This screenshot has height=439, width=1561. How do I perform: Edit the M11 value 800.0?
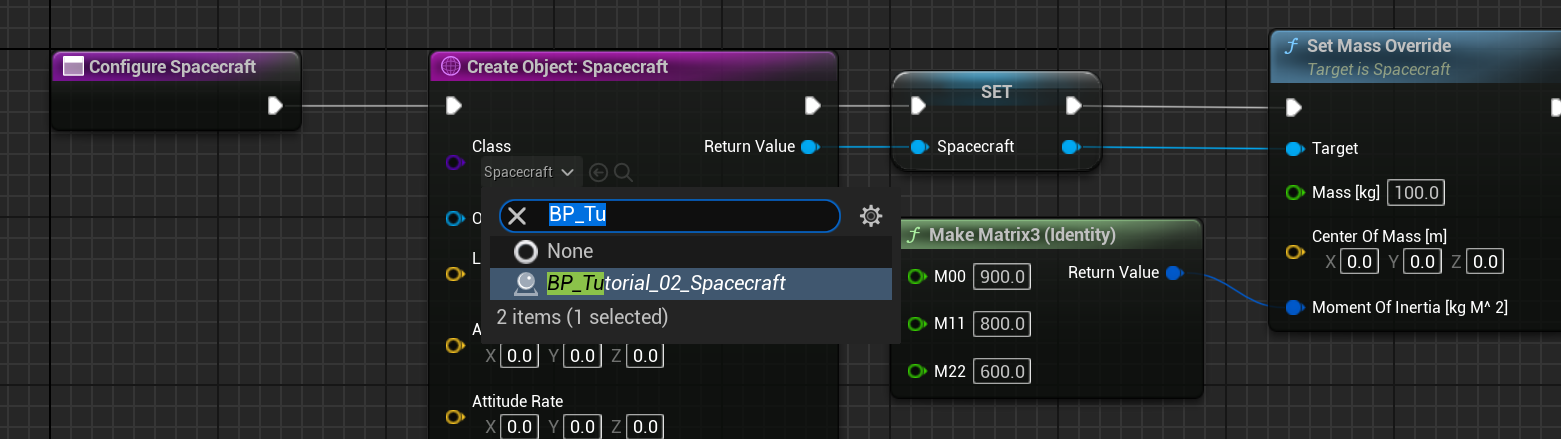click(1001, 324)
